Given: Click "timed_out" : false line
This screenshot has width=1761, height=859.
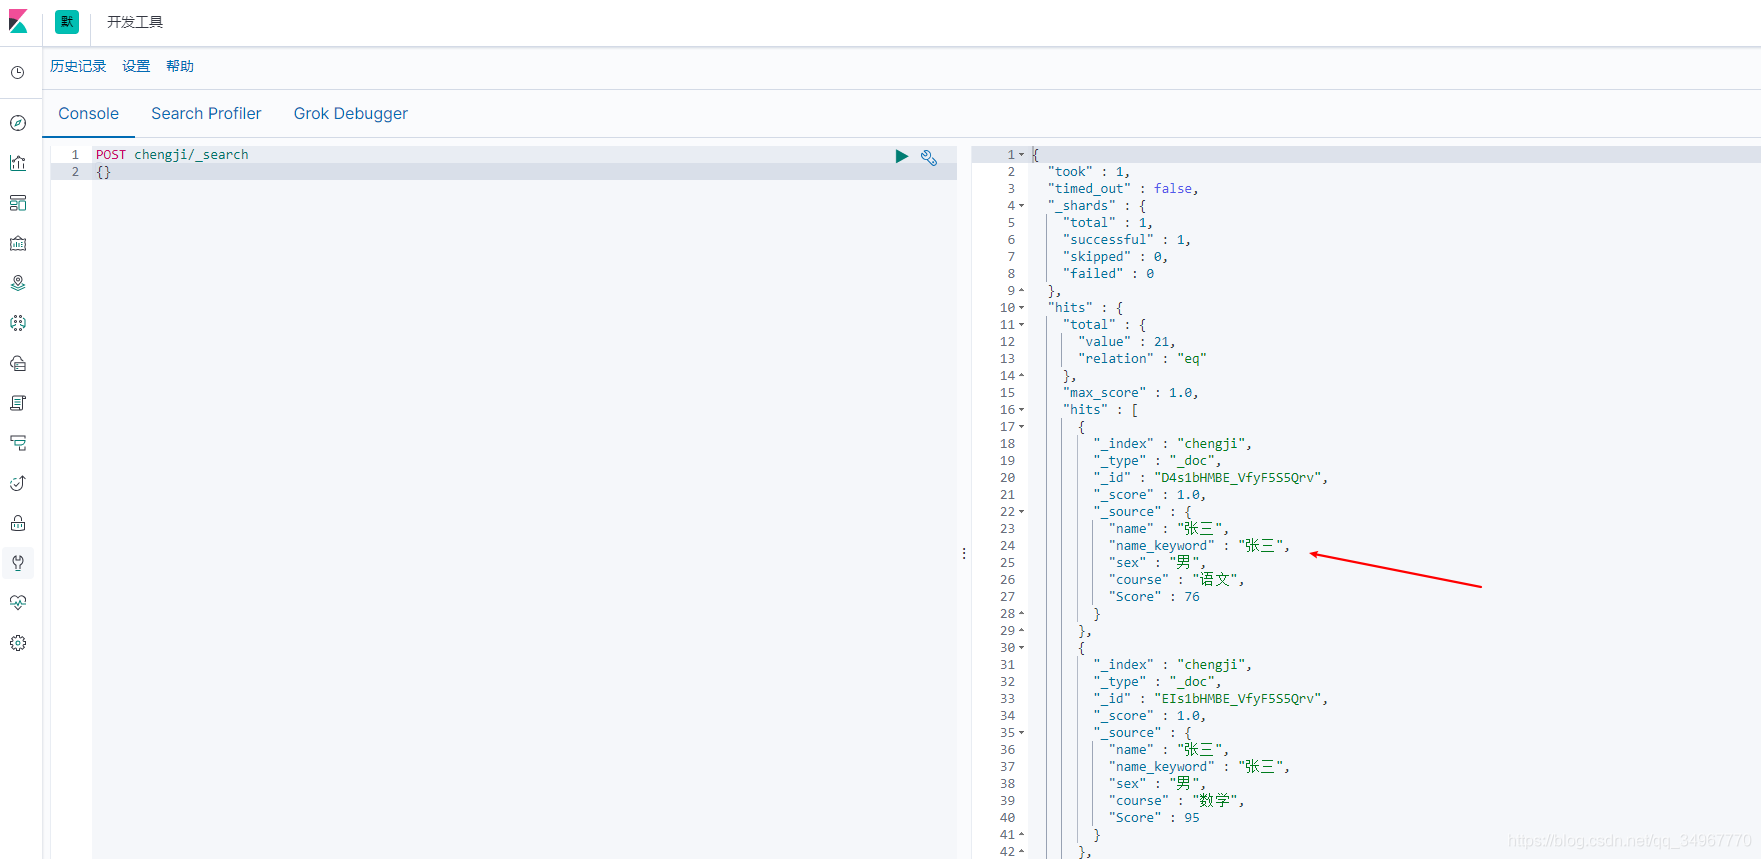Looking at the screenshot, I should click(1123, 189).
